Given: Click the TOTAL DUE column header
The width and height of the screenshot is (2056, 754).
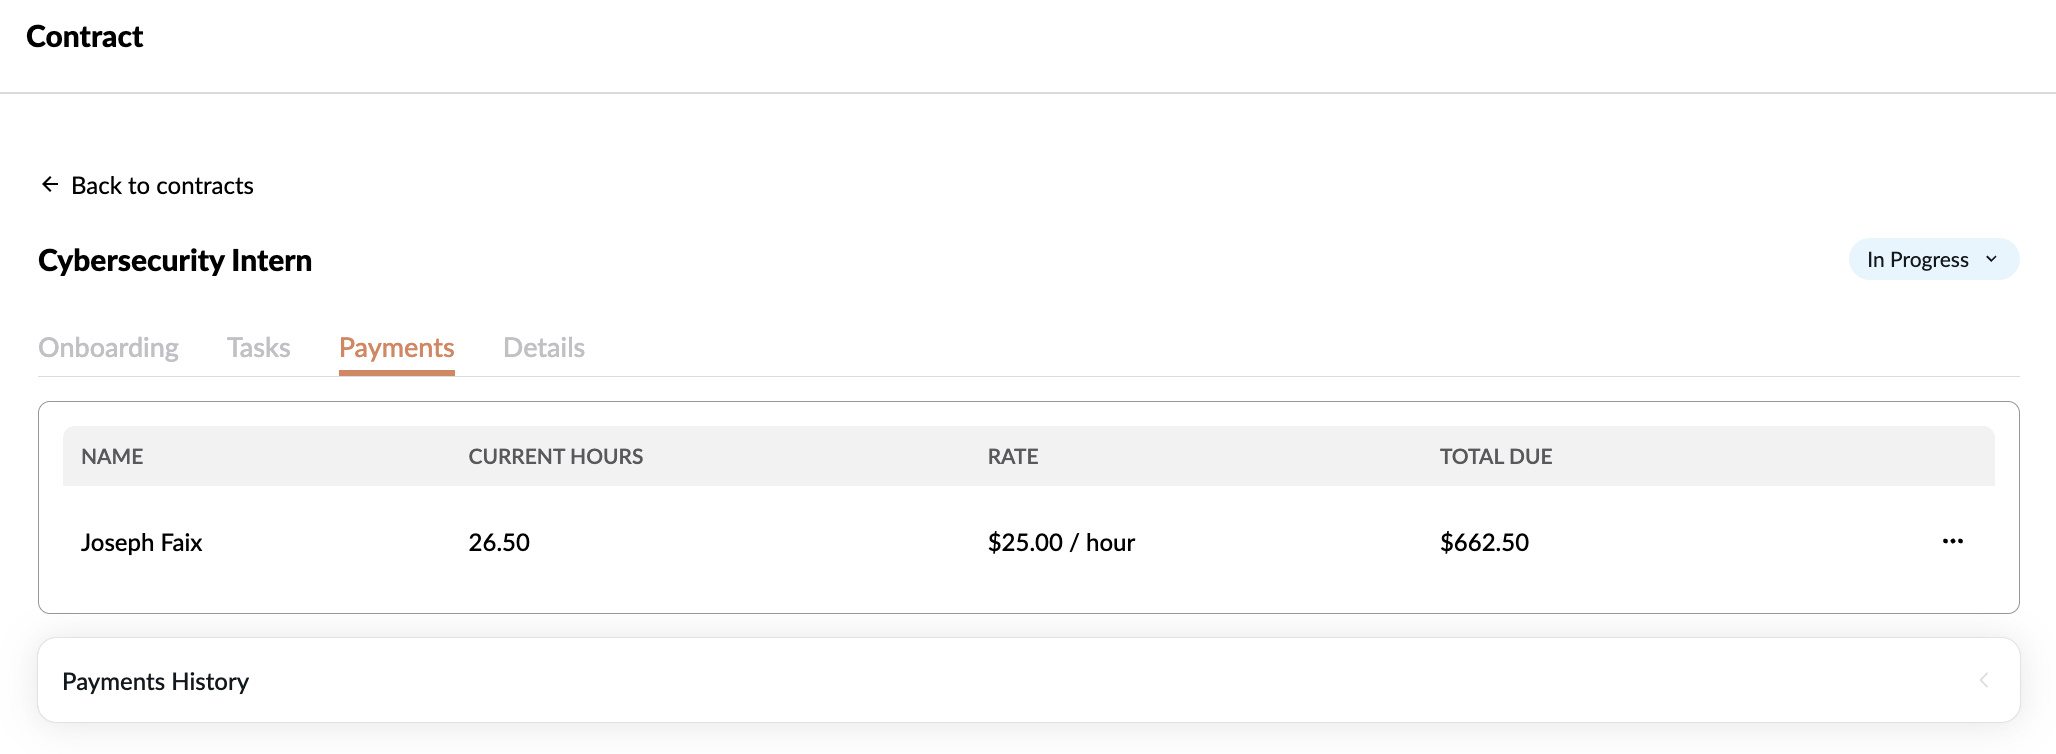Looking at the screenshot, I should [x=1495, y=457].
